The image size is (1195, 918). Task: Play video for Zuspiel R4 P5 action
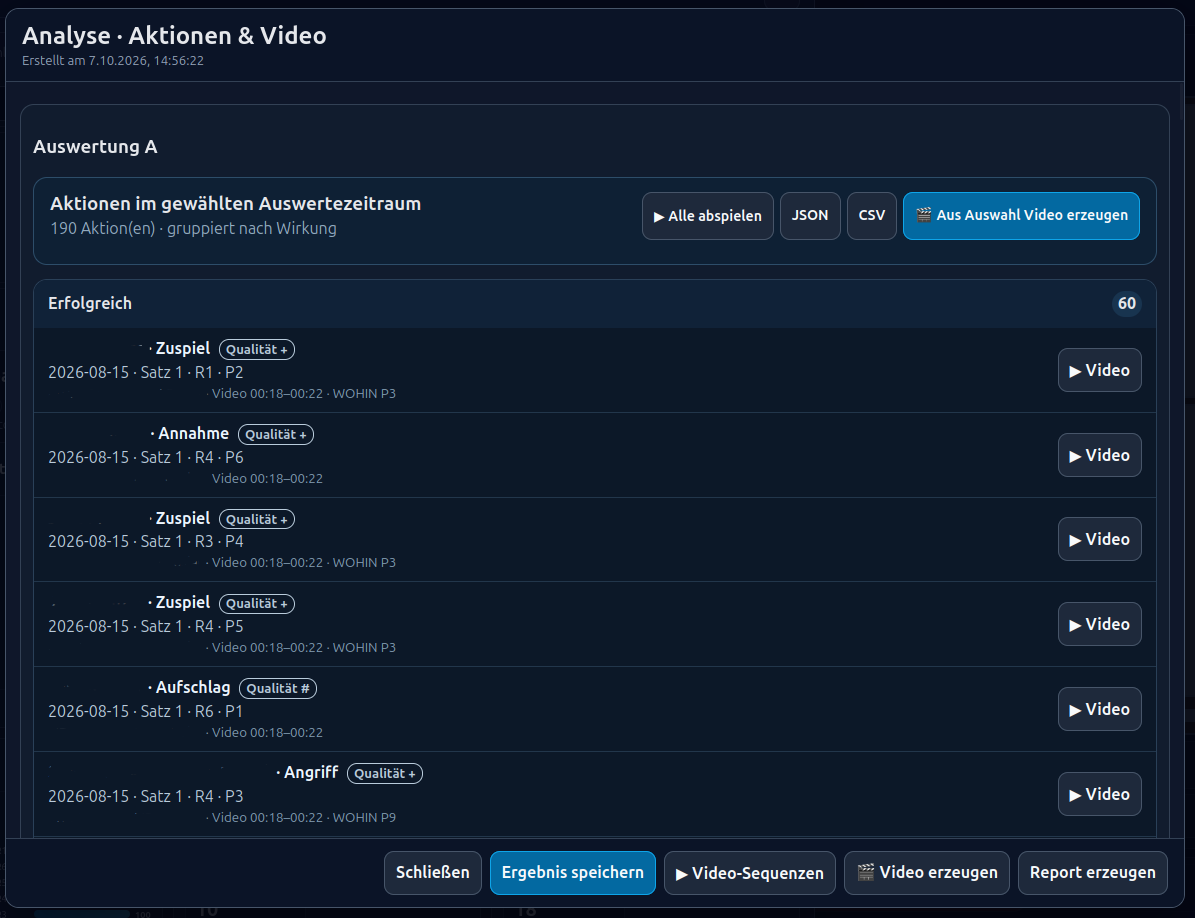[1099, 624]
